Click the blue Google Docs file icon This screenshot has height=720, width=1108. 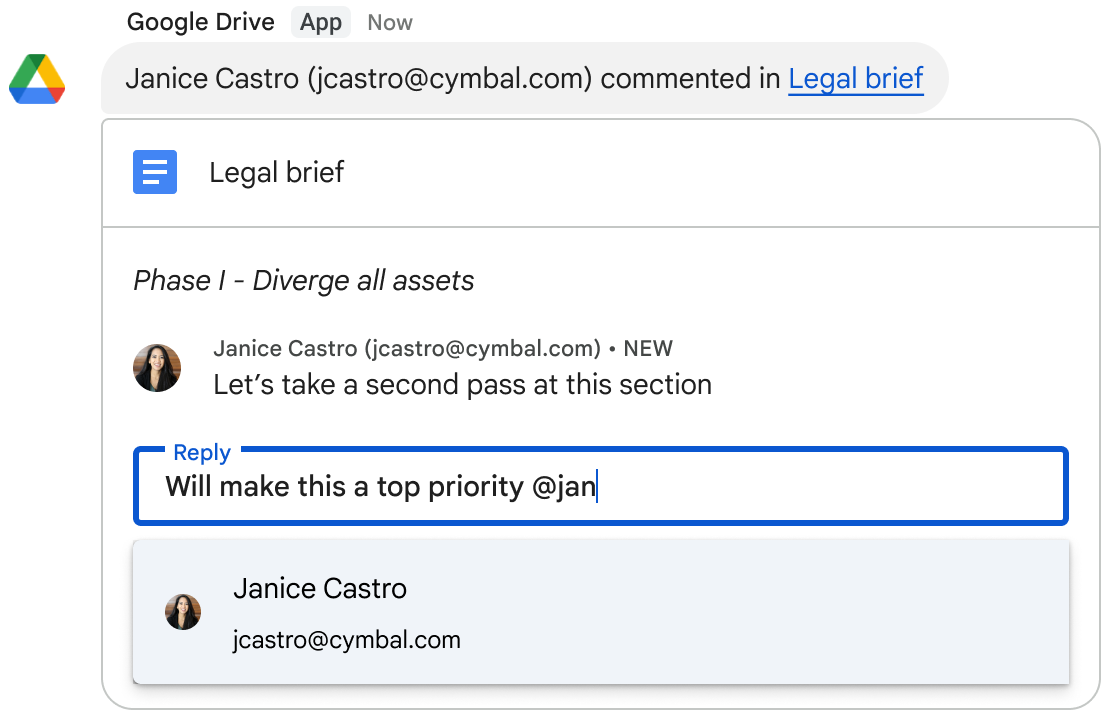155,172
